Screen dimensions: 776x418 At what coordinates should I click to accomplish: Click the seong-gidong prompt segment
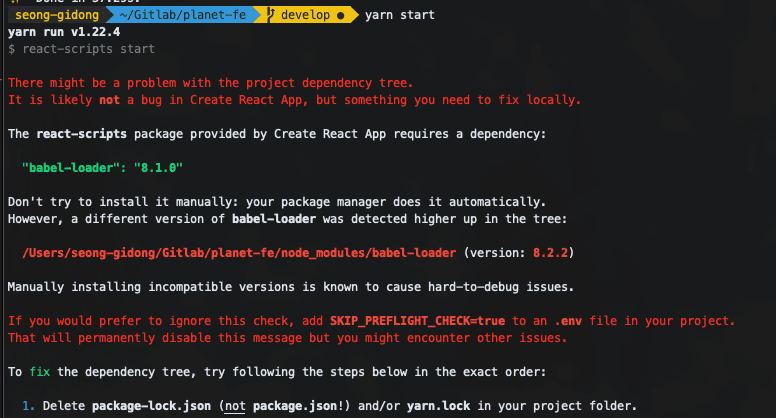point(57,15)
